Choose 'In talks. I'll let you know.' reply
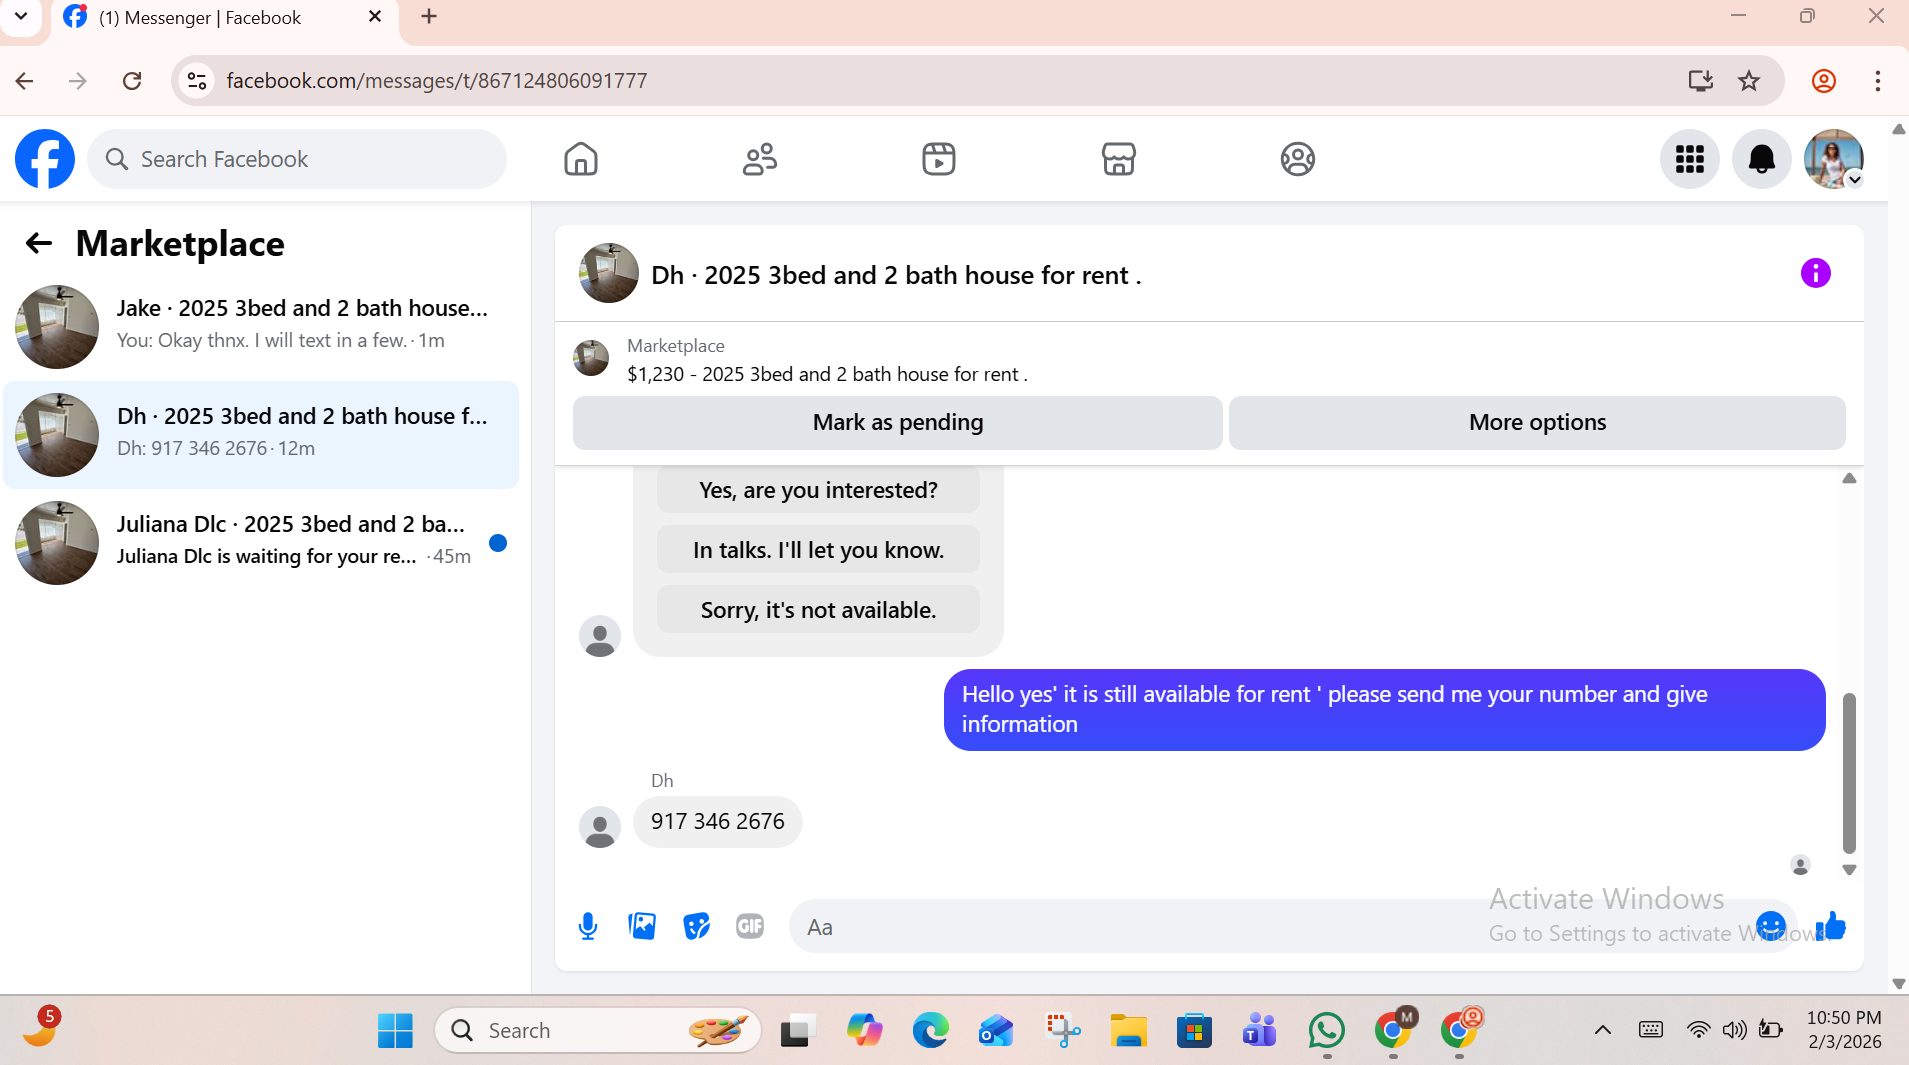This screenshot has height=1065, width=1909. [818, 550]
